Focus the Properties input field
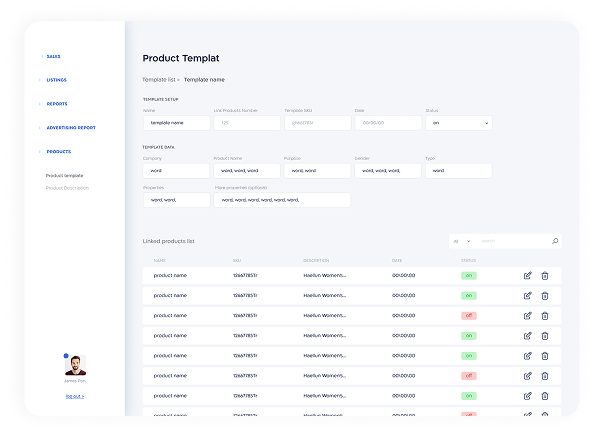596x435 pixels. coord(176,200)
